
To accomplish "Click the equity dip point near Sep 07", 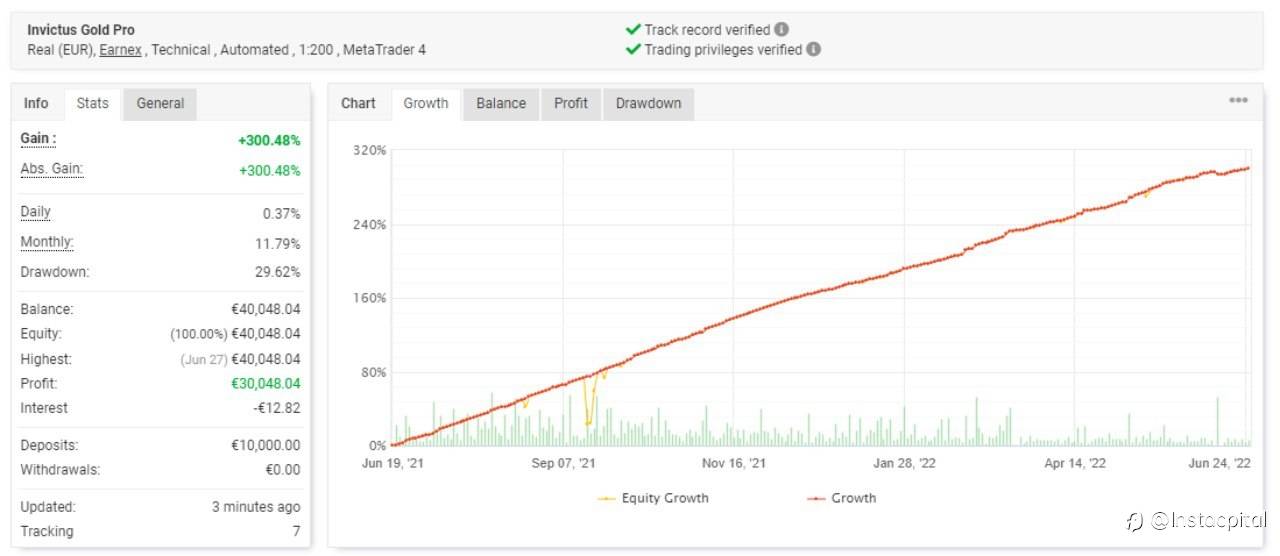I will (x=588, y=423).
